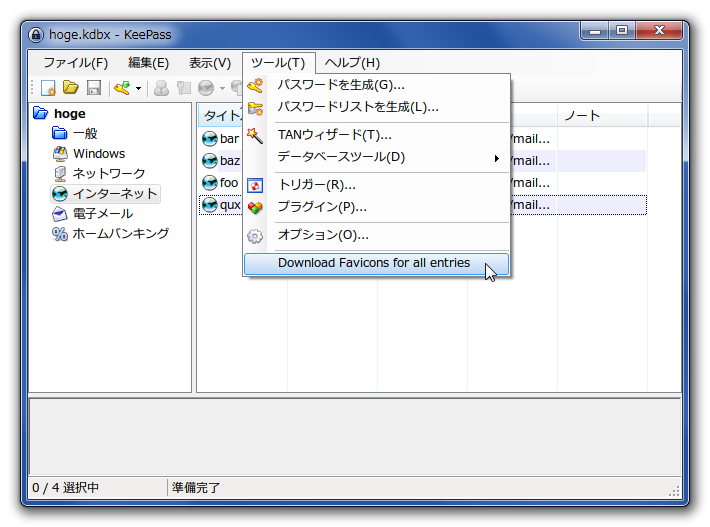Click the 一般 blue folder icon
The height and width of the screenshot is (527, 710).
point(60,133)
